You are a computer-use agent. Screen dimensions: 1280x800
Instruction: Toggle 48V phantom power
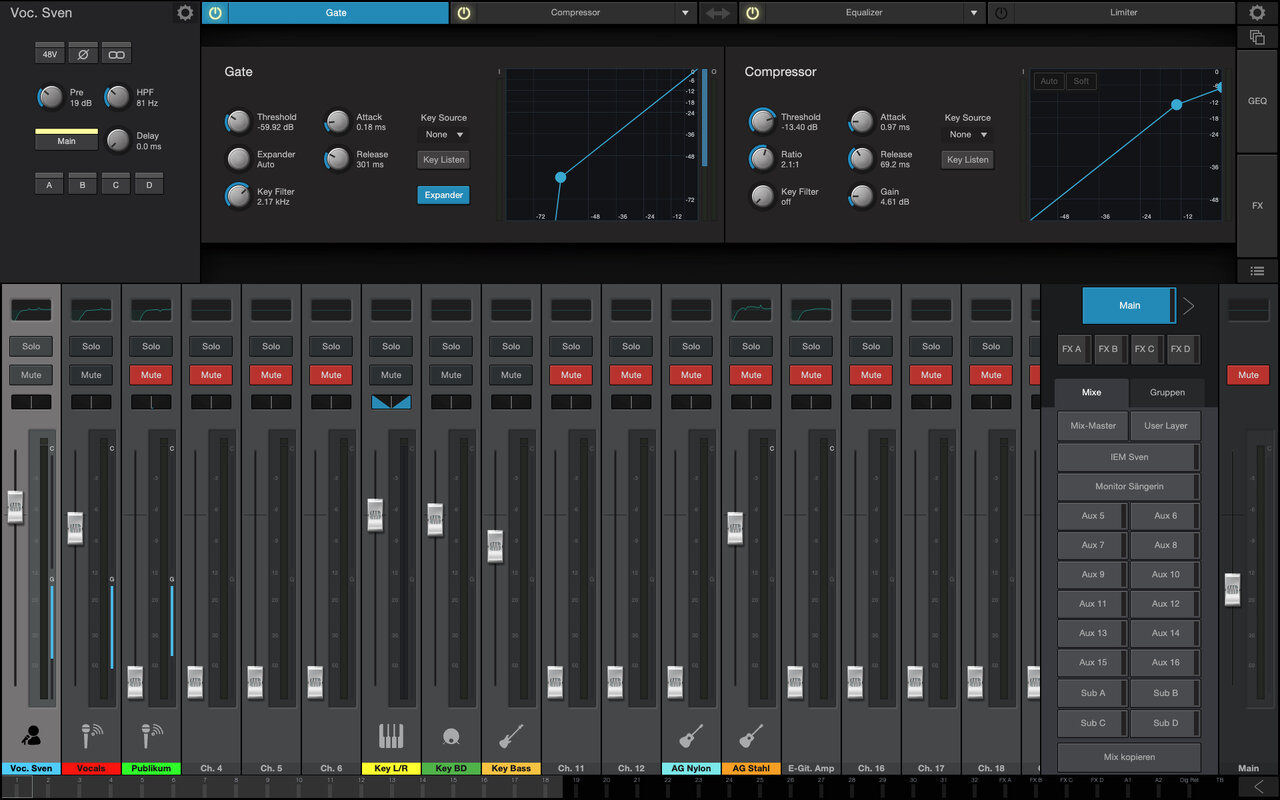(x=50, y=54)
